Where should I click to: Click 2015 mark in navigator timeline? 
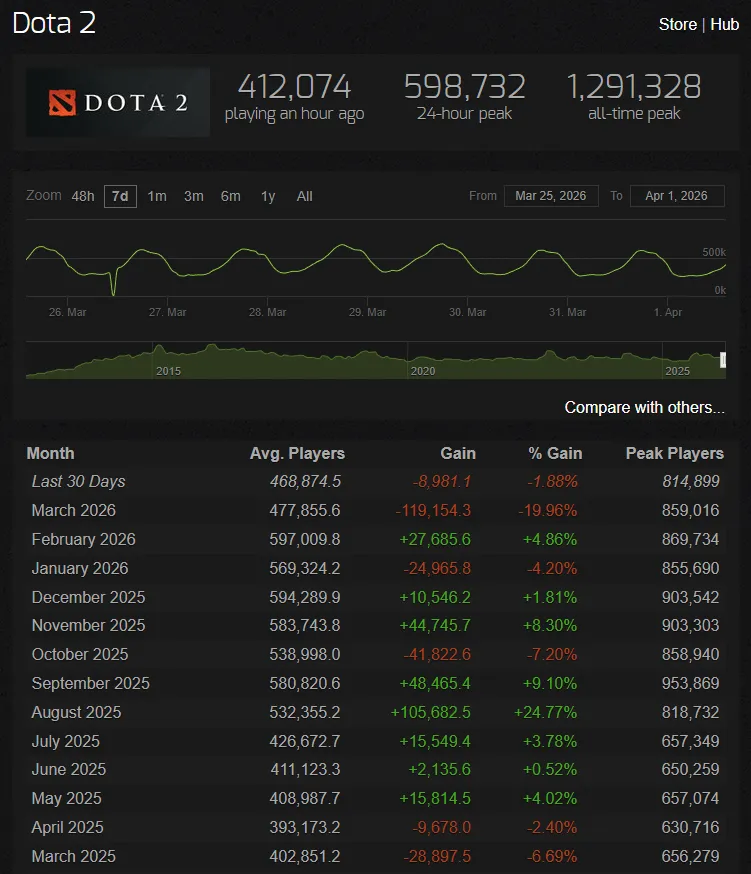click(168, 371)
